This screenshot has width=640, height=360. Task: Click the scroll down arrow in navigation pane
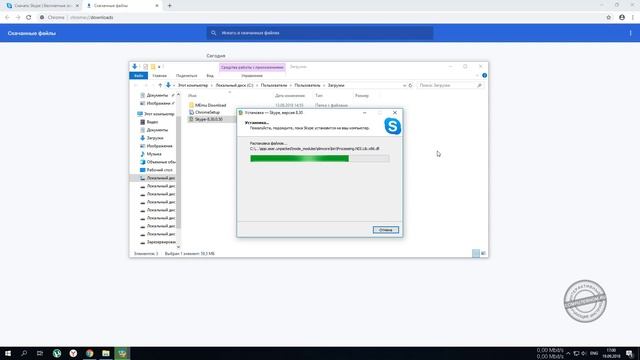tap(178, 247)
